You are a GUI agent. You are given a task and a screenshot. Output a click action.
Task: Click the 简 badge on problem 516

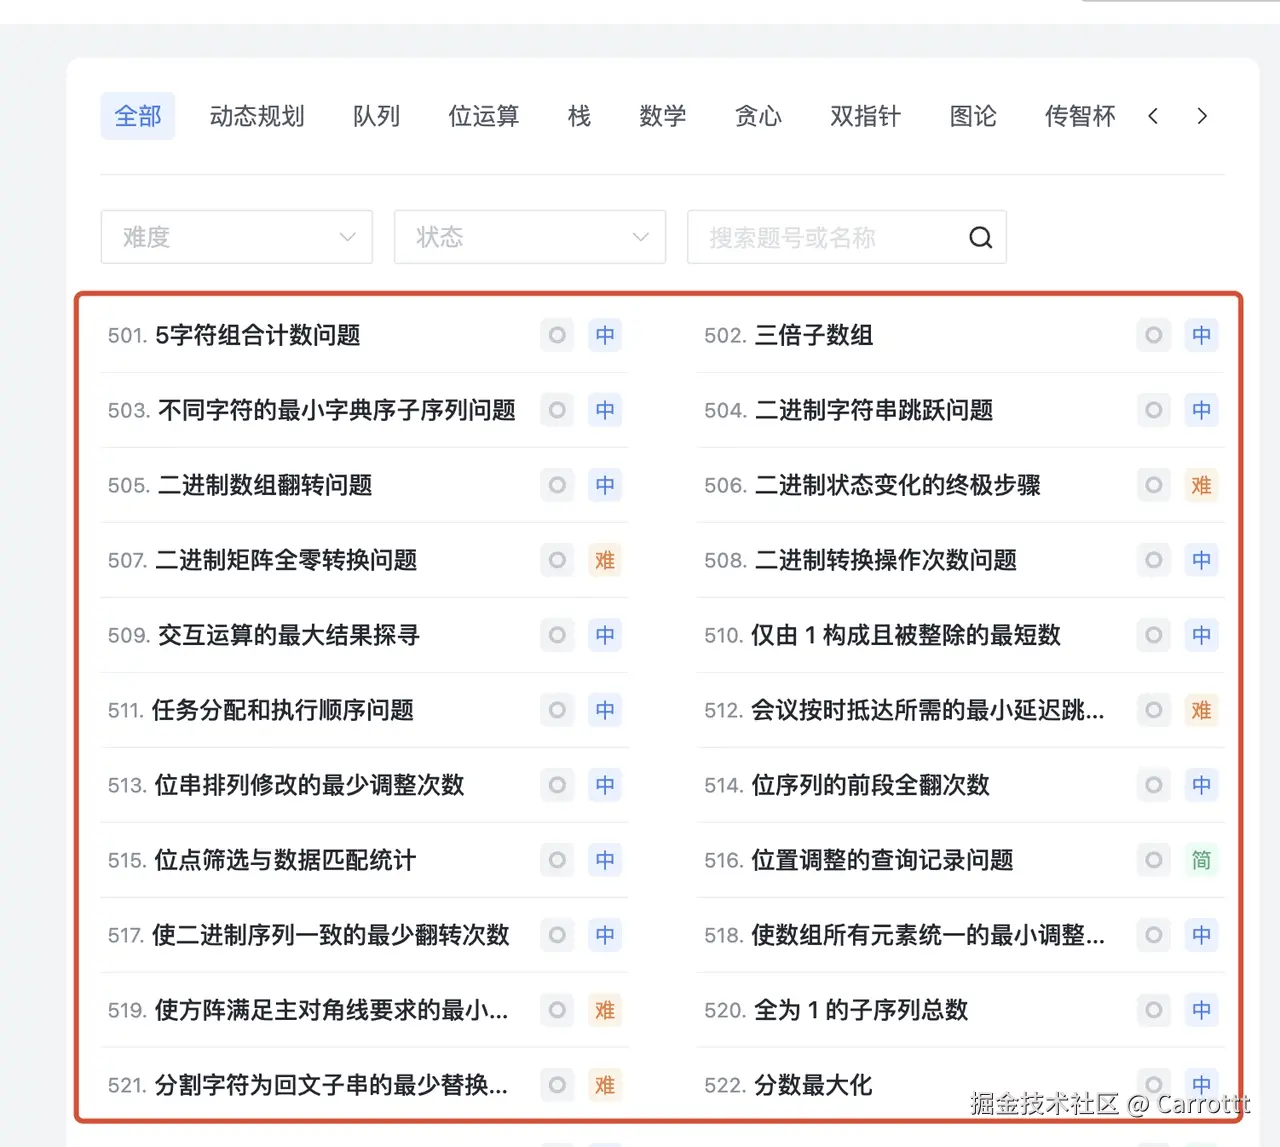[x=1201, y=860]
